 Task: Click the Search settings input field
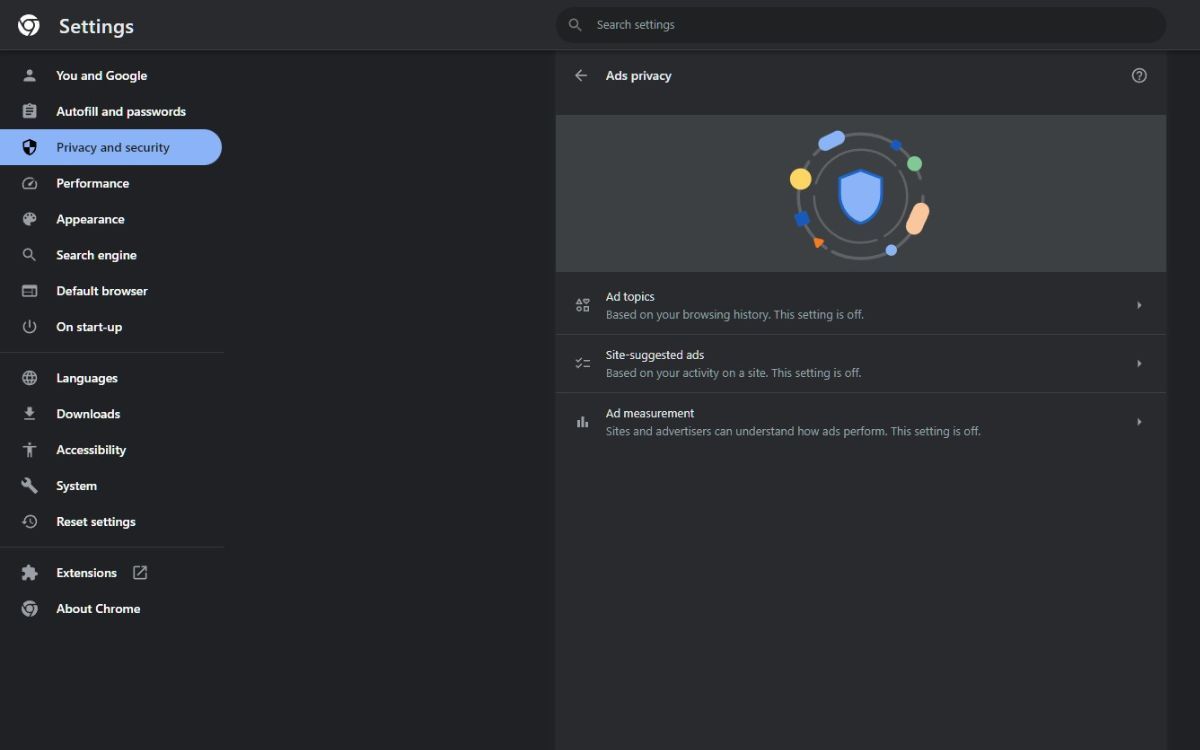pyautogui.click(x=860, y=25)
